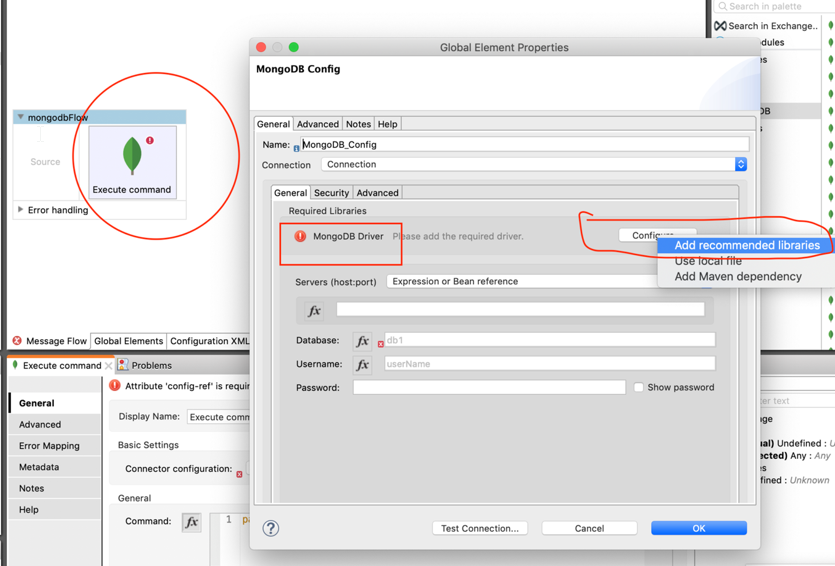Click the Name input field
The width and height of the screenshot is (835, 566).
[x=525, y=144]
